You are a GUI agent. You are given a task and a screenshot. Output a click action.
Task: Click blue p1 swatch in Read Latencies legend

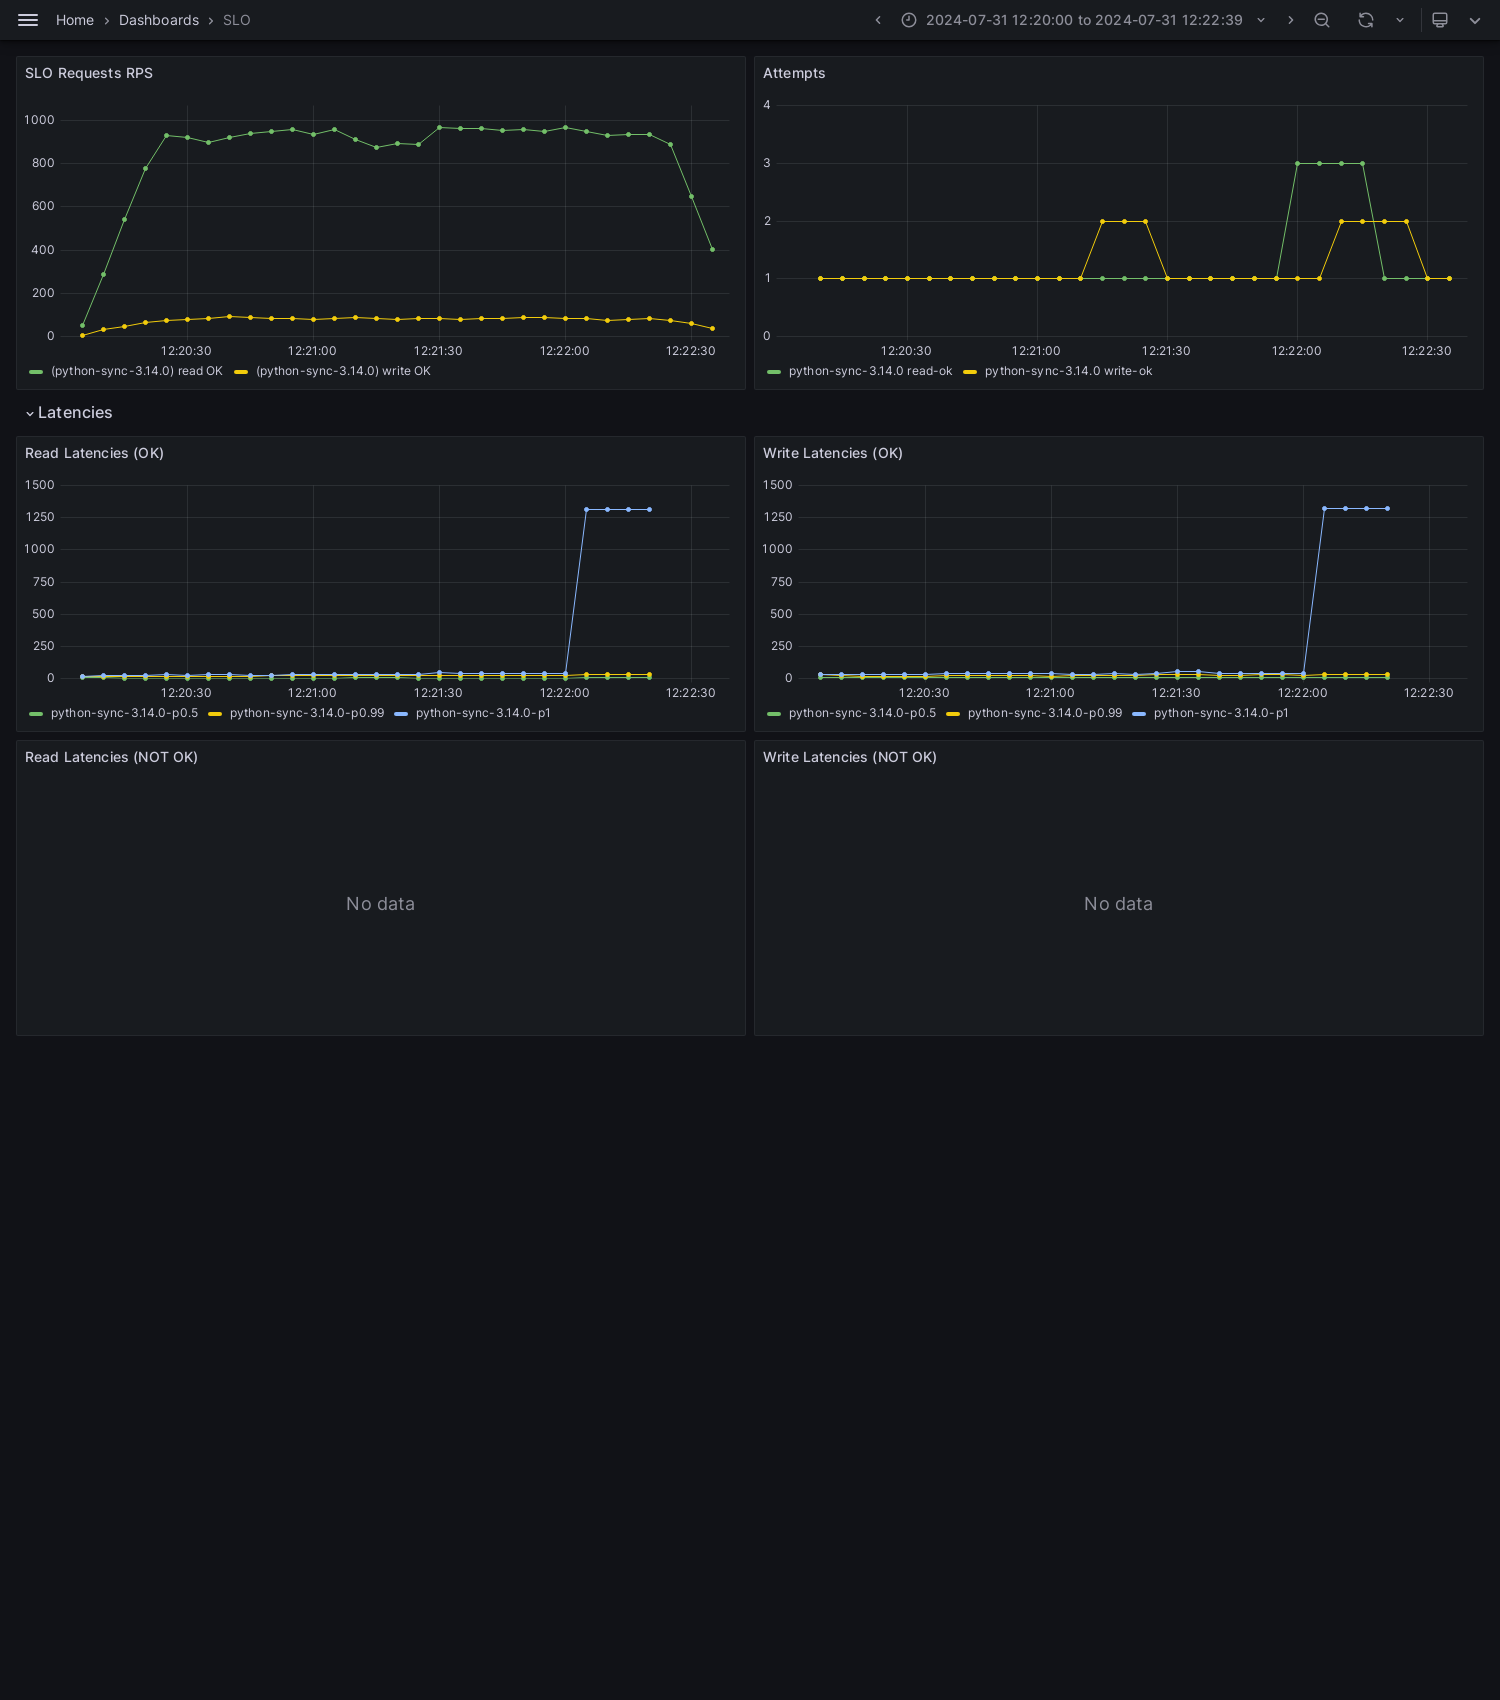[401, 714]
